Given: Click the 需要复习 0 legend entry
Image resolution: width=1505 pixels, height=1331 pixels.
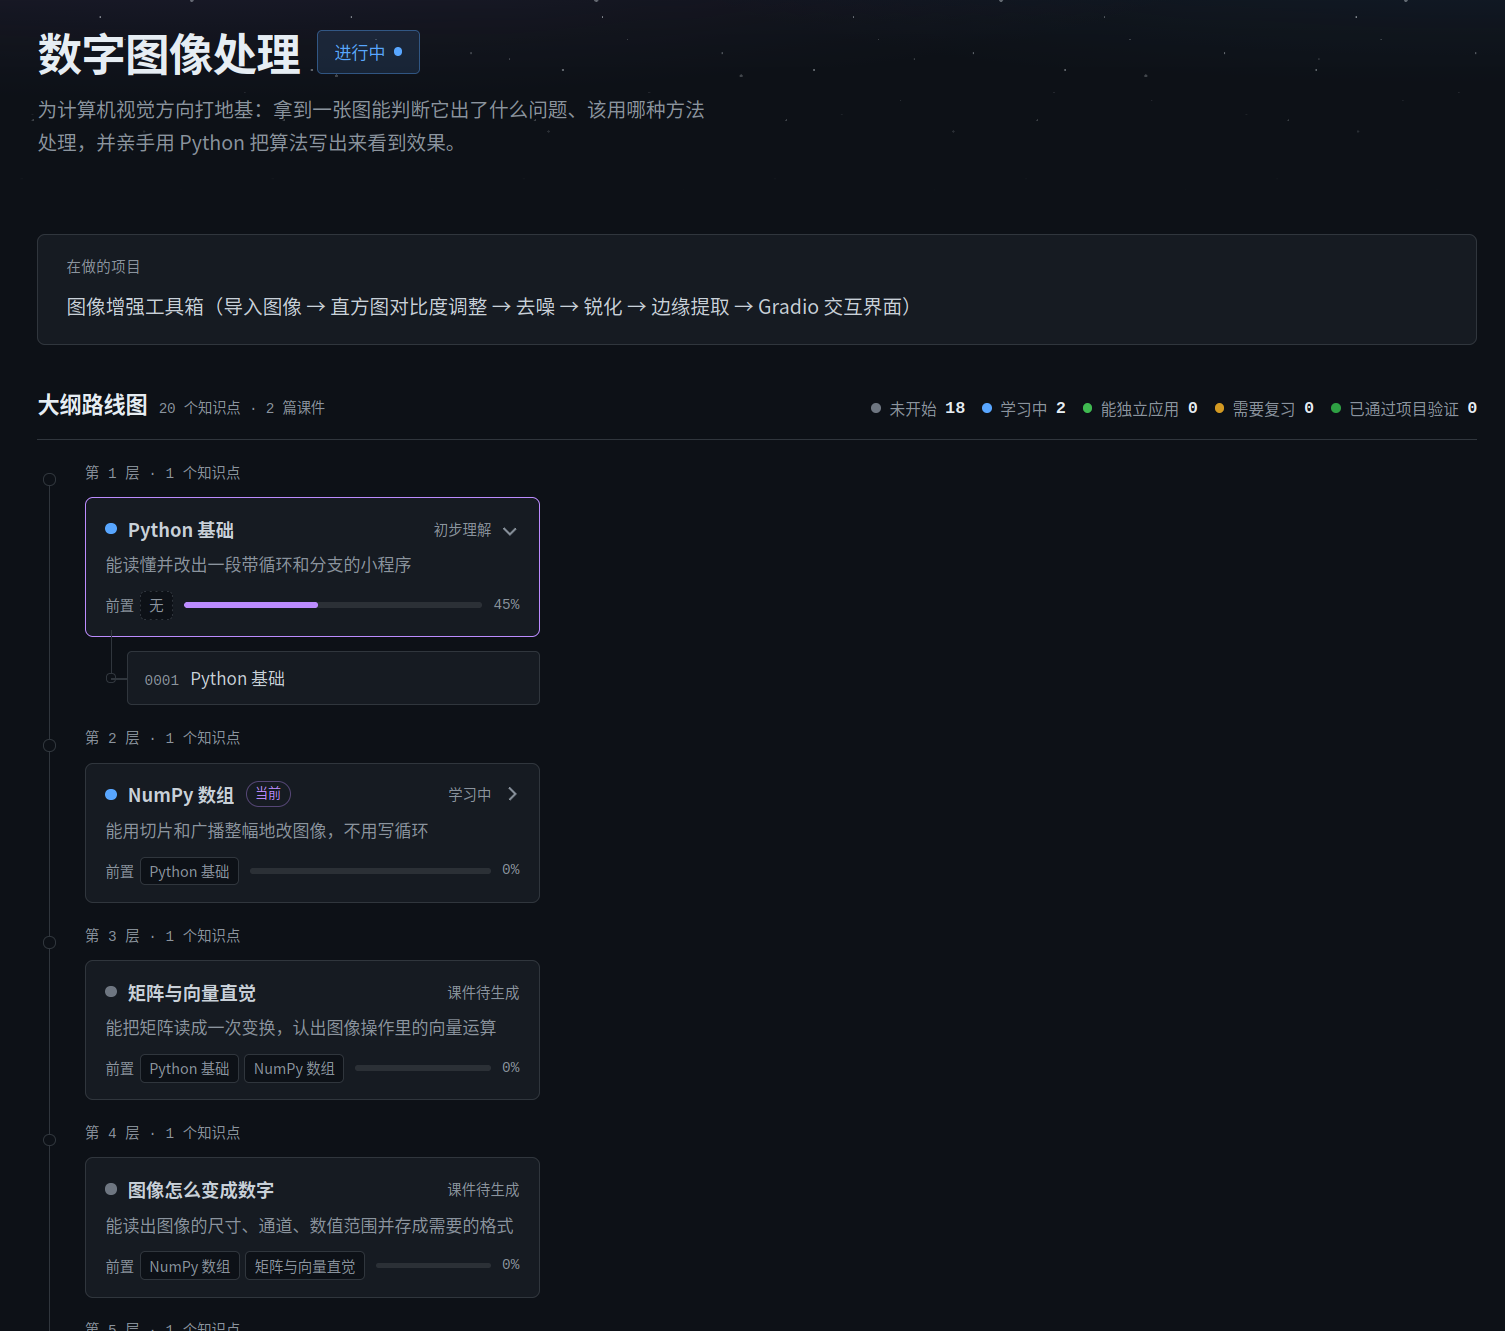Looking at the screenshot, I should (x=1264, y=408).
